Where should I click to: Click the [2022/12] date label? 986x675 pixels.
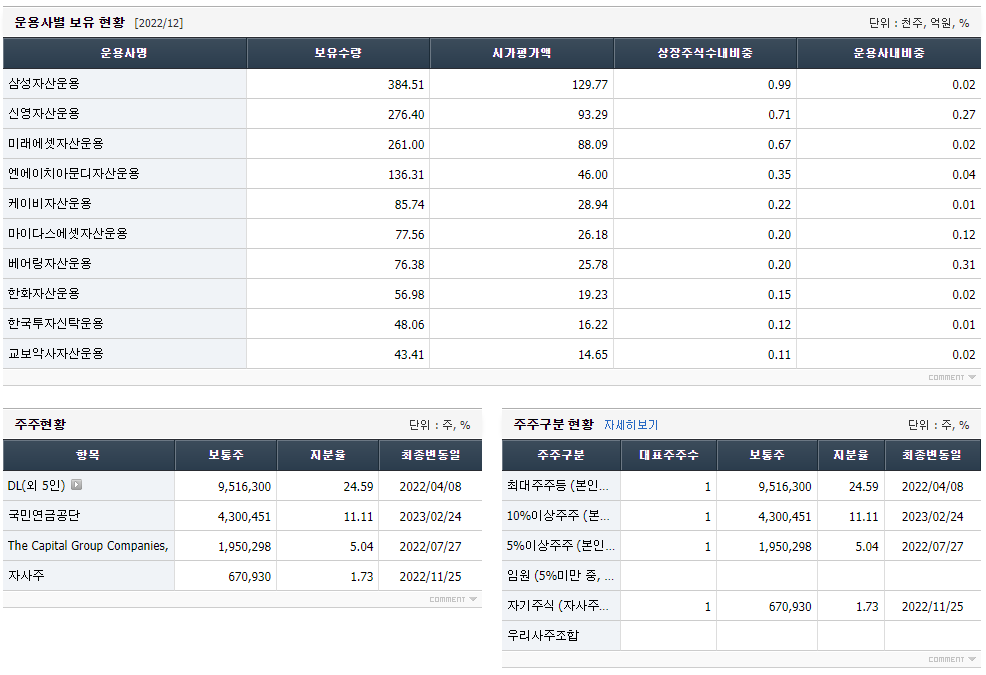coord(158,23)
